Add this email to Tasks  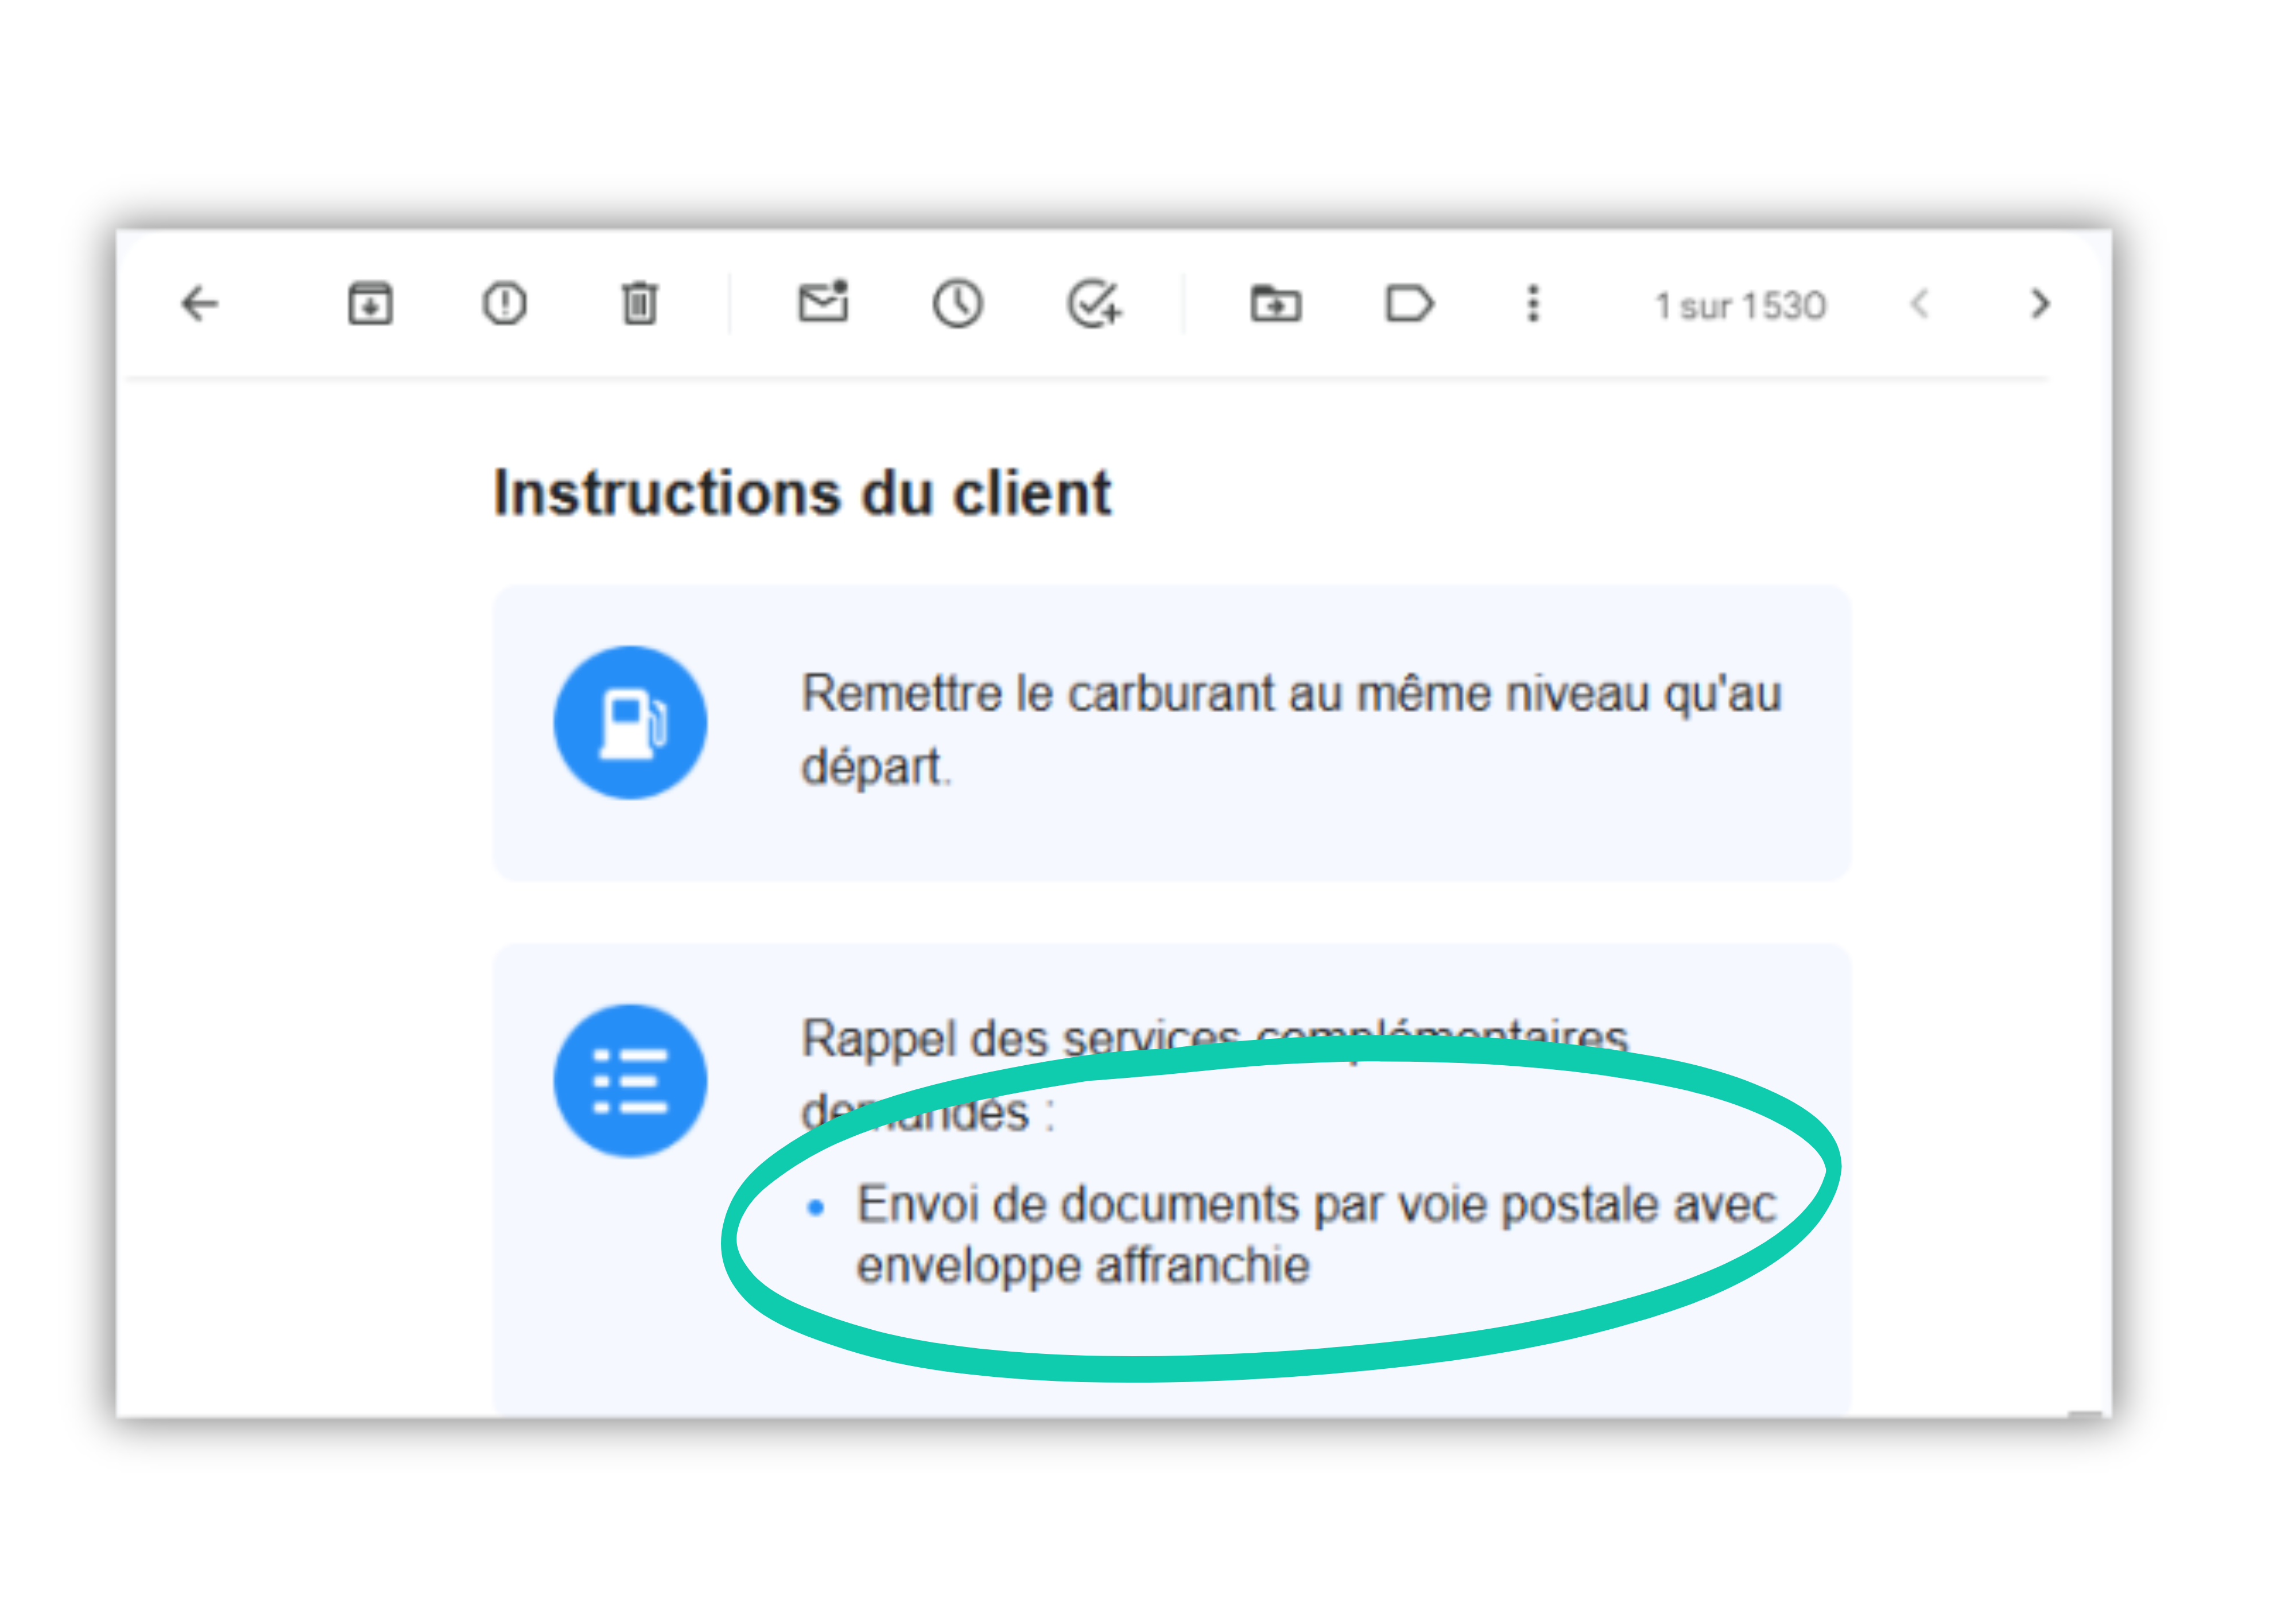tap(1094, 303)
